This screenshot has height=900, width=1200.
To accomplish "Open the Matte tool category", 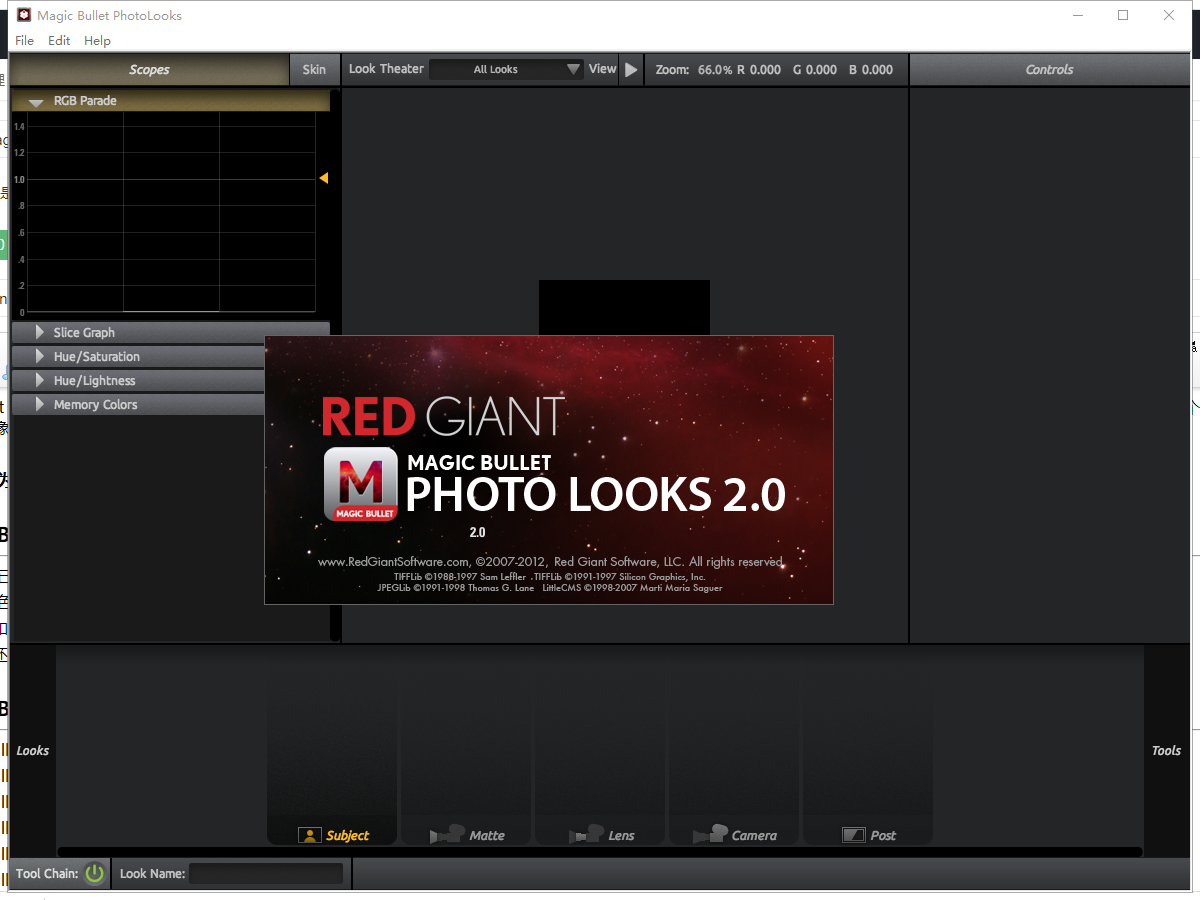I will coord(466,835).
